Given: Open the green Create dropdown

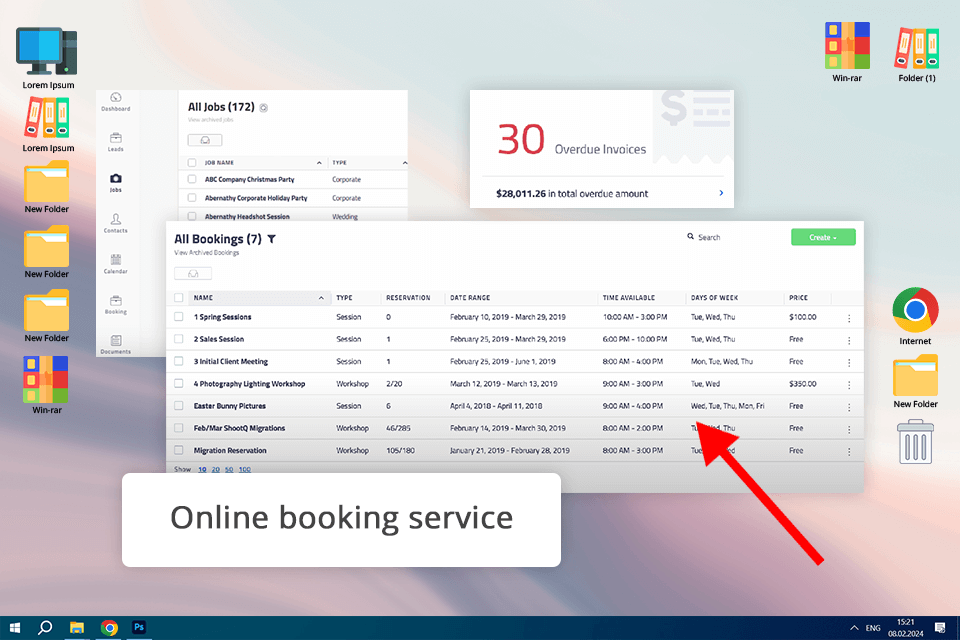Looking at the screenshot, I should click(x=823, y=237).
